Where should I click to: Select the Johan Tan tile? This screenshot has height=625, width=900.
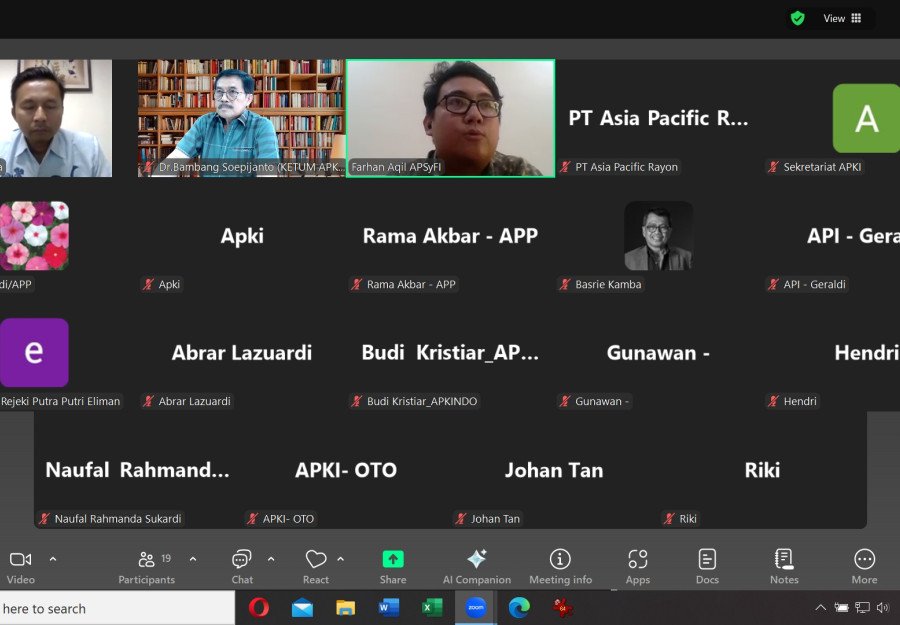click(554, 470)
